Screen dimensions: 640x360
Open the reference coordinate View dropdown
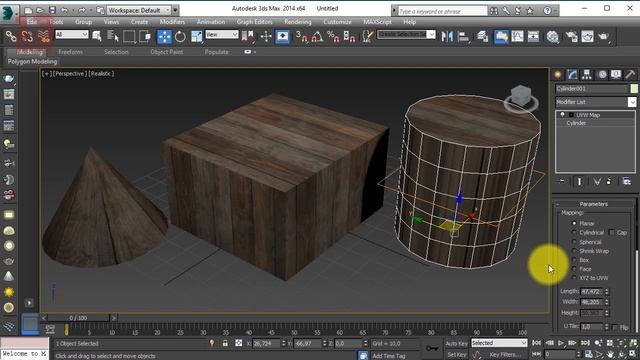pos(222,35)
